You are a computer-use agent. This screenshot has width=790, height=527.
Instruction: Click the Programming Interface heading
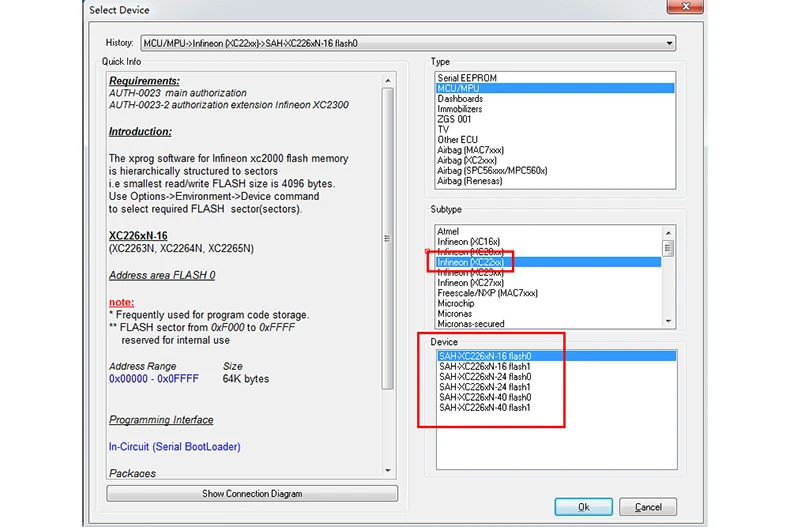(x=161, y=420)
